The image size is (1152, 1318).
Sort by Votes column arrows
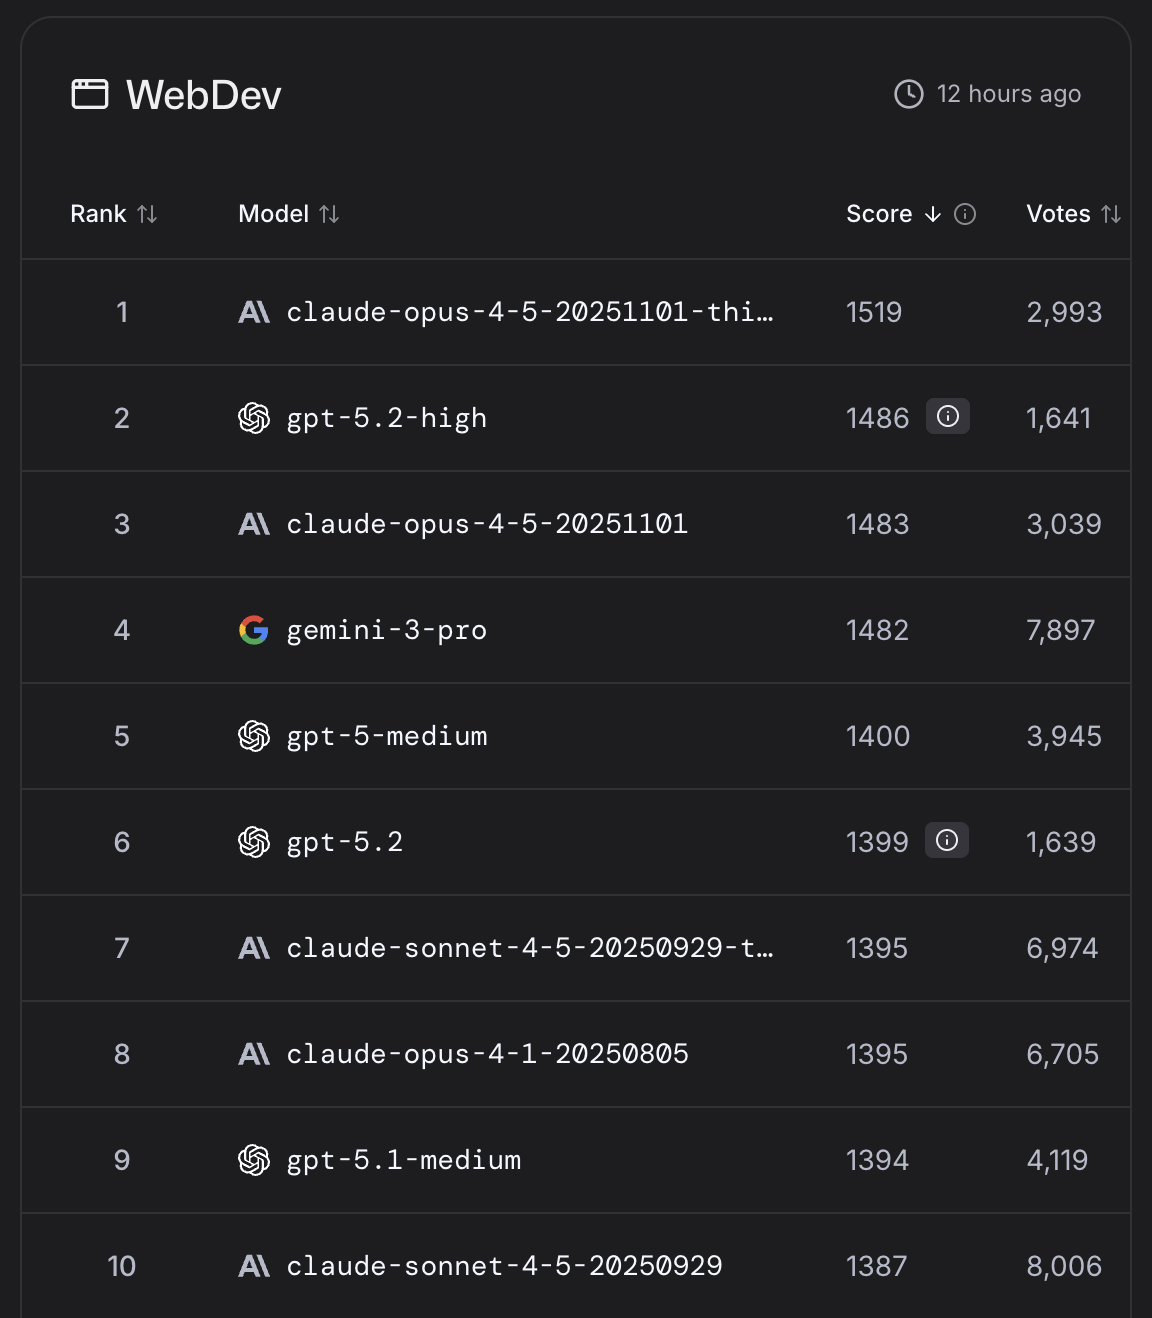(x=1111, y=214)
